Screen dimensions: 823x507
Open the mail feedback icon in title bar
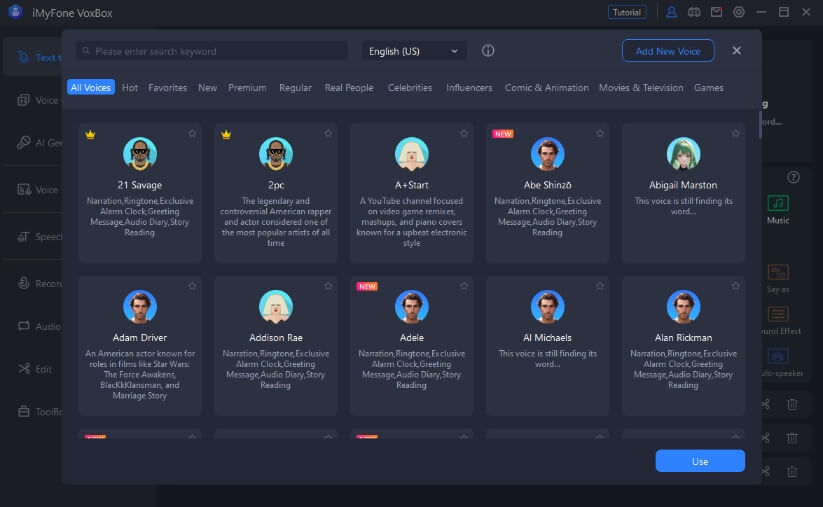click(716, 12)
